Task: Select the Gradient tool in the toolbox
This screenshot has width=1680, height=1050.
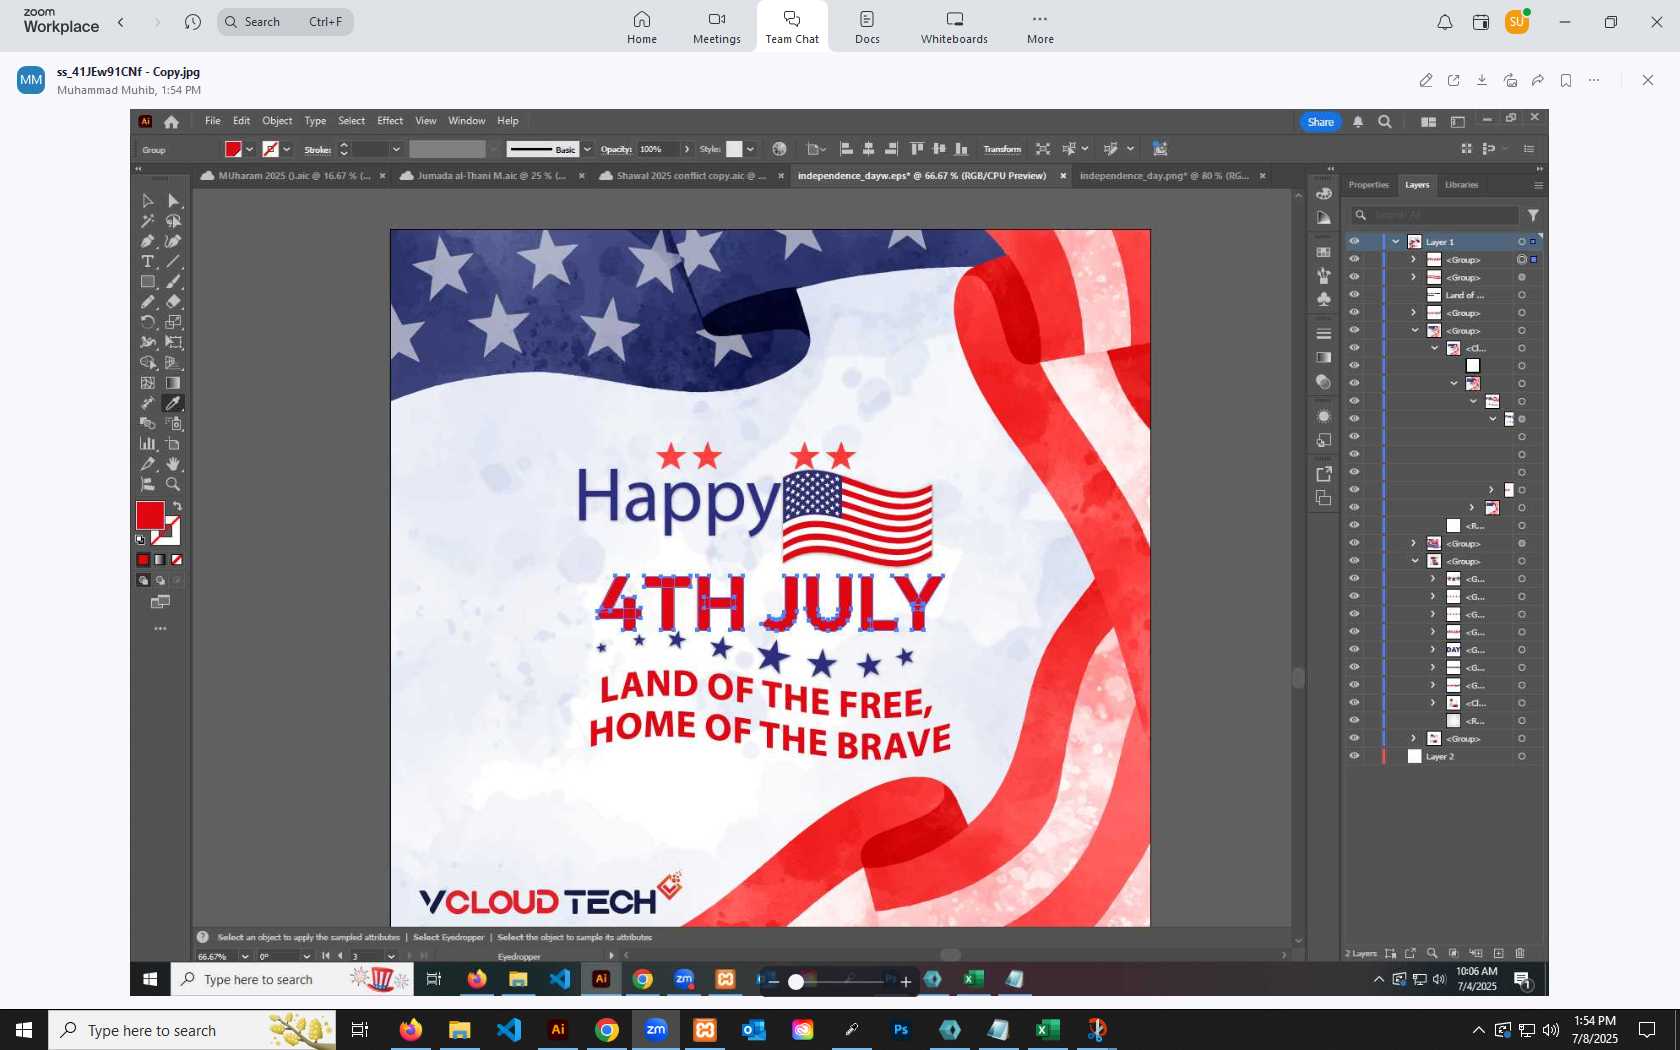Action: [174, 383]
